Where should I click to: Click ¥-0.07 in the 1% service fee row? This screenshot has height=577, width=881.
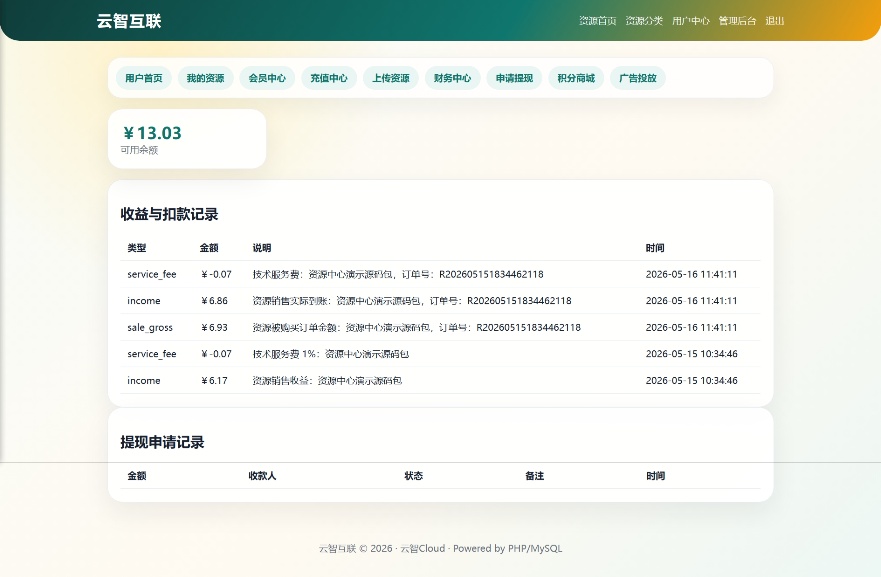click(216, 354)
